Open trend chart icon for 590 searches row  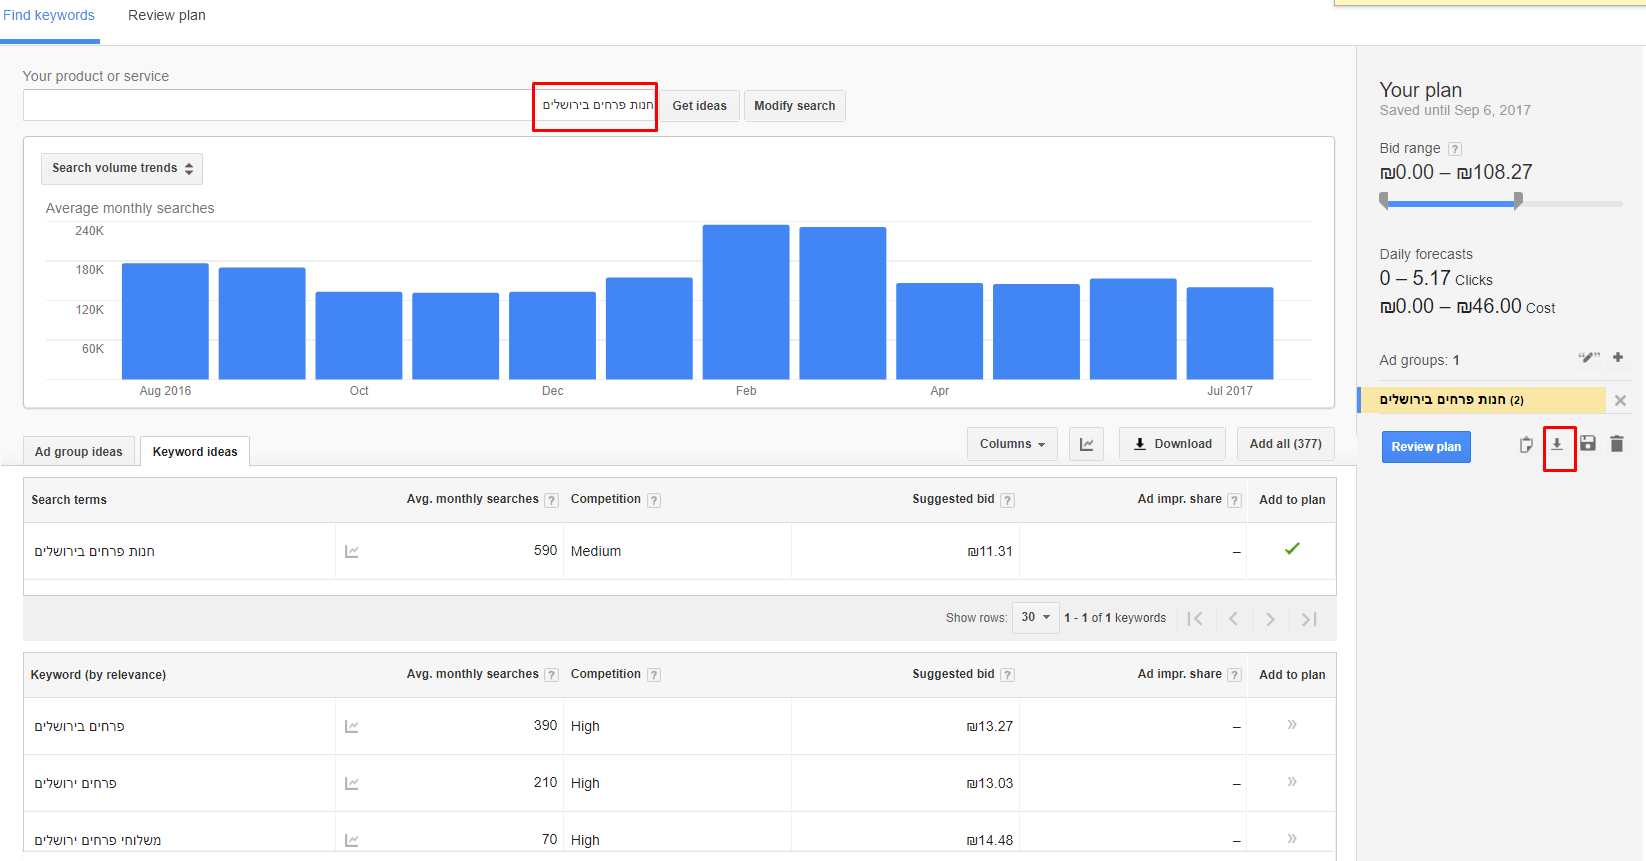tap(352, 551)
